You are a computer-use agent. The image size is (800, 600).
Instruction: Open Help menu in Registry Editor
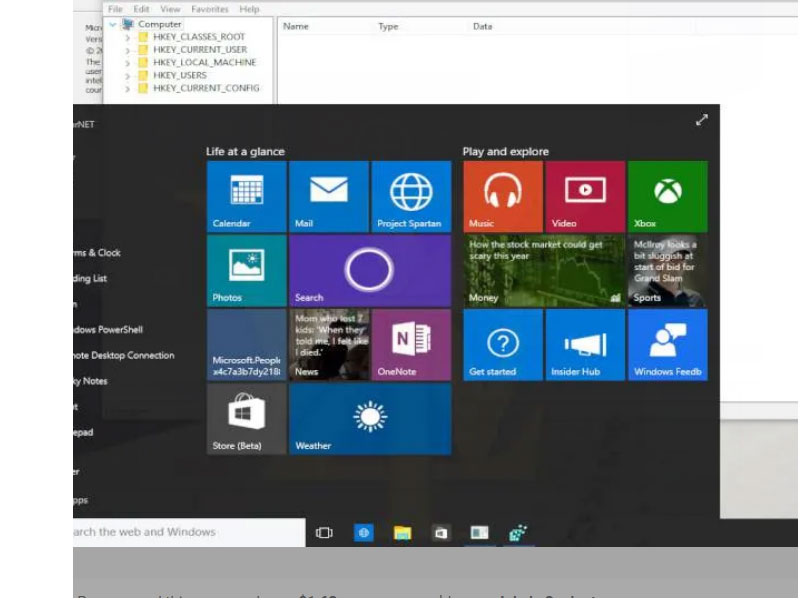point(249,9)
